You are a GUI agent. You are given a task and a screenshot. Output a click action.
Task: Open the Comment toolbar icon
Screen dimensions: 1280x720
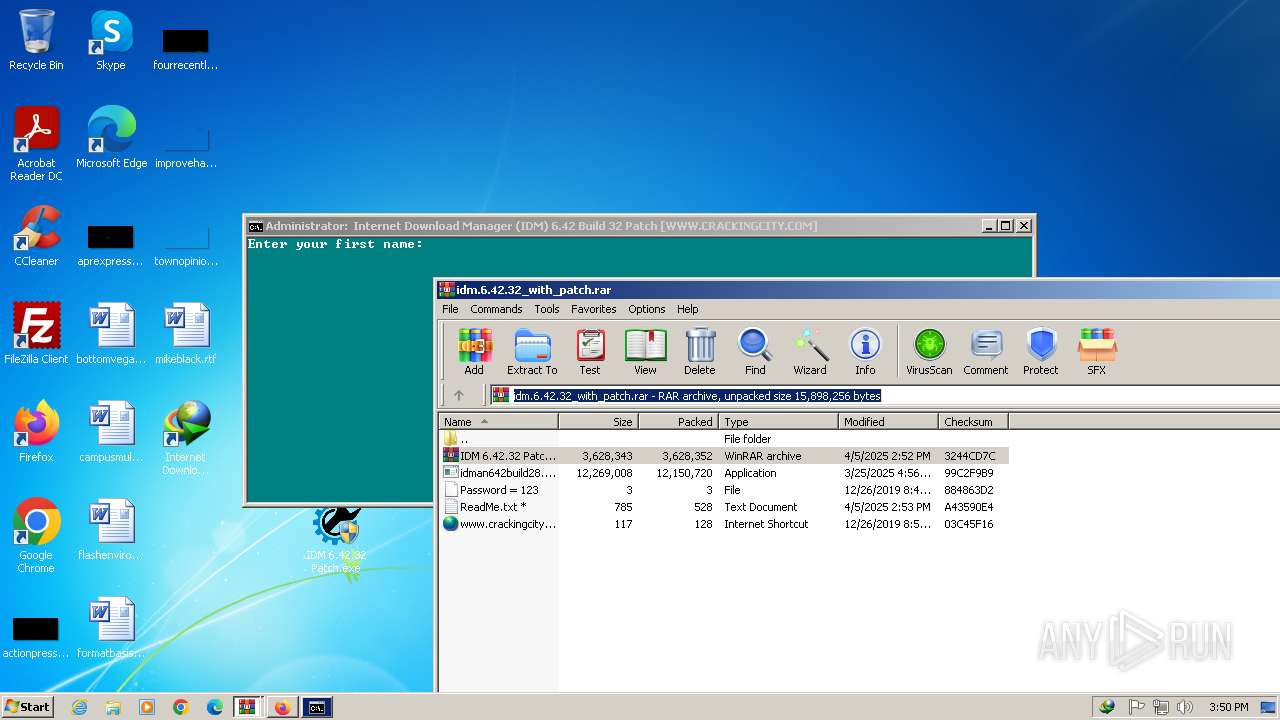click(x=986, y=352)
